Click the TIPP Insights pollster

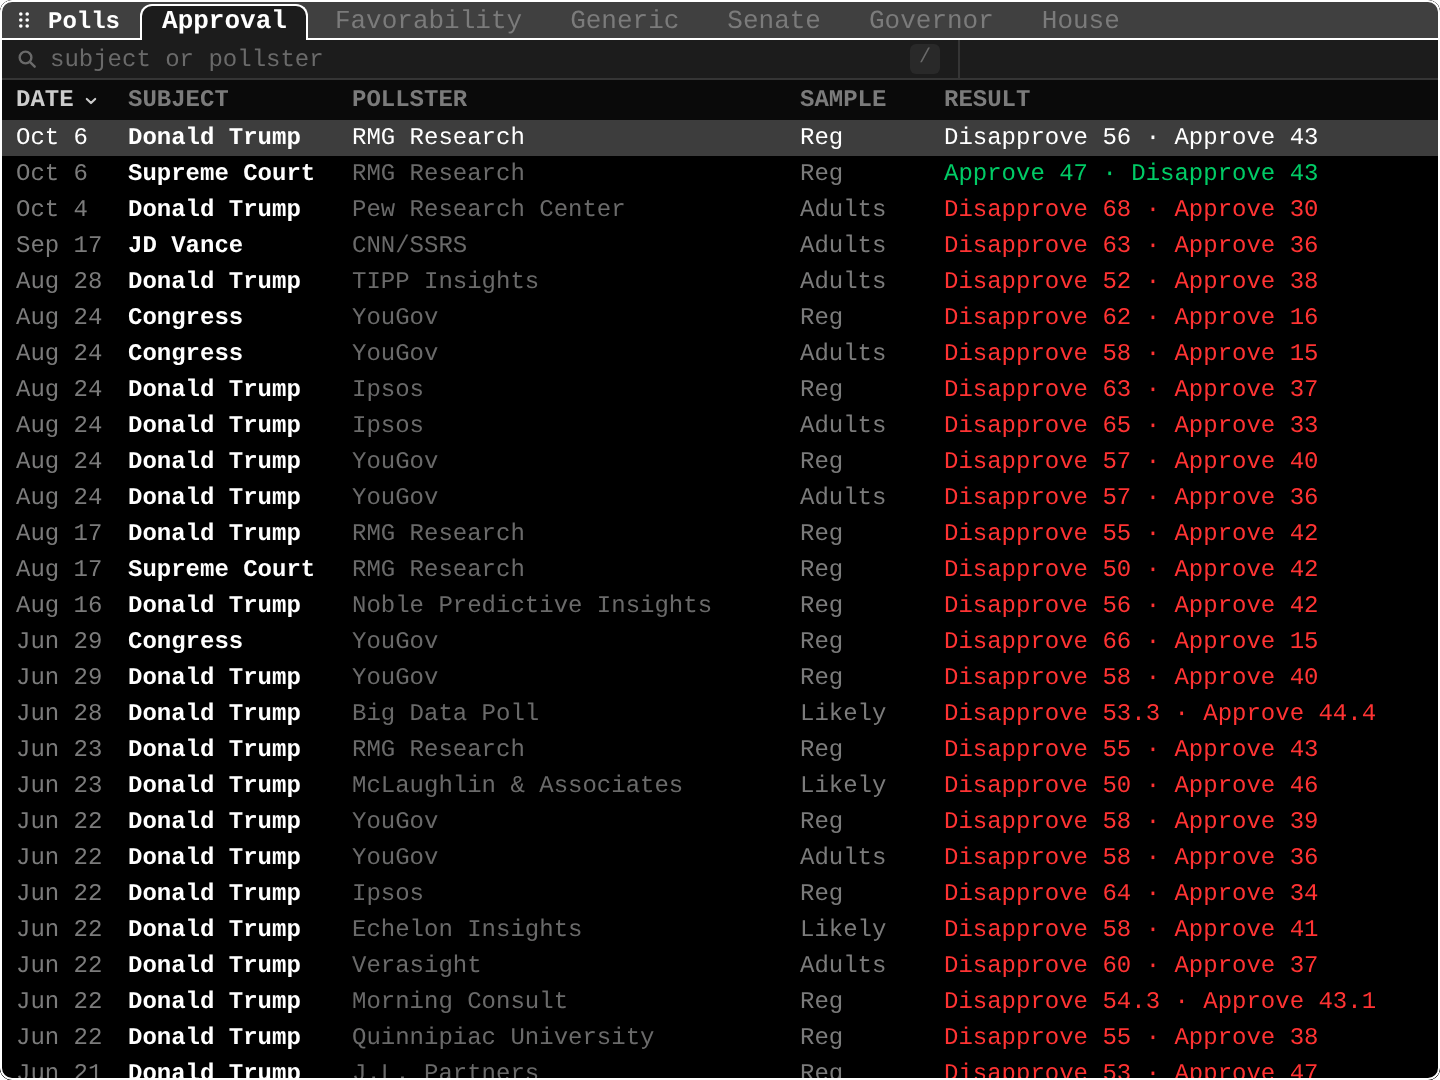445,281
